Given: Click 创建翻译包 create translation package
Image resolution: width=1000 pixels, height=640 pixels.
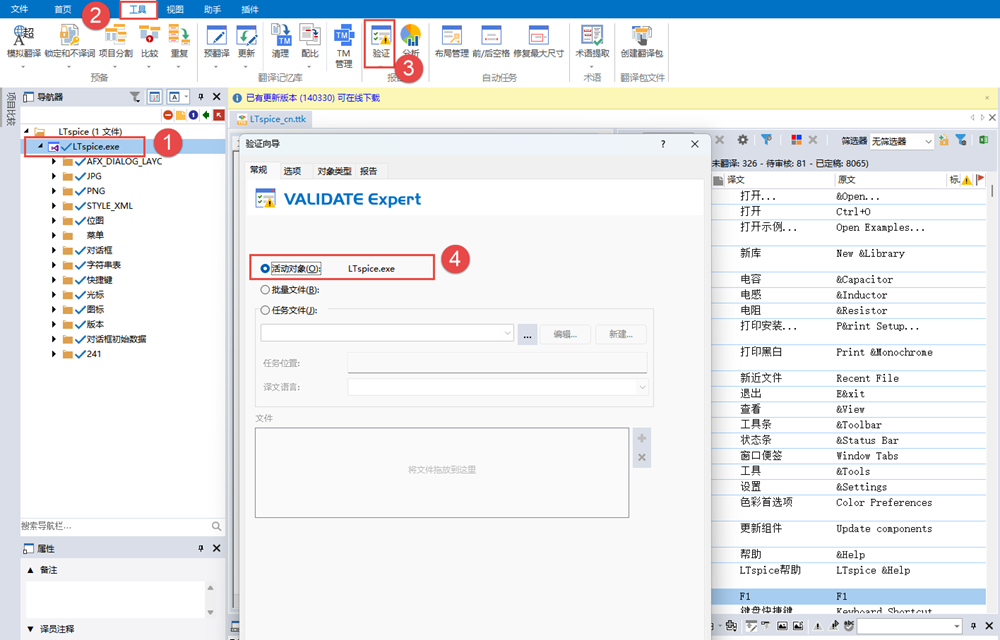Looking at the screenshot, I should click(x=642, y=36).
